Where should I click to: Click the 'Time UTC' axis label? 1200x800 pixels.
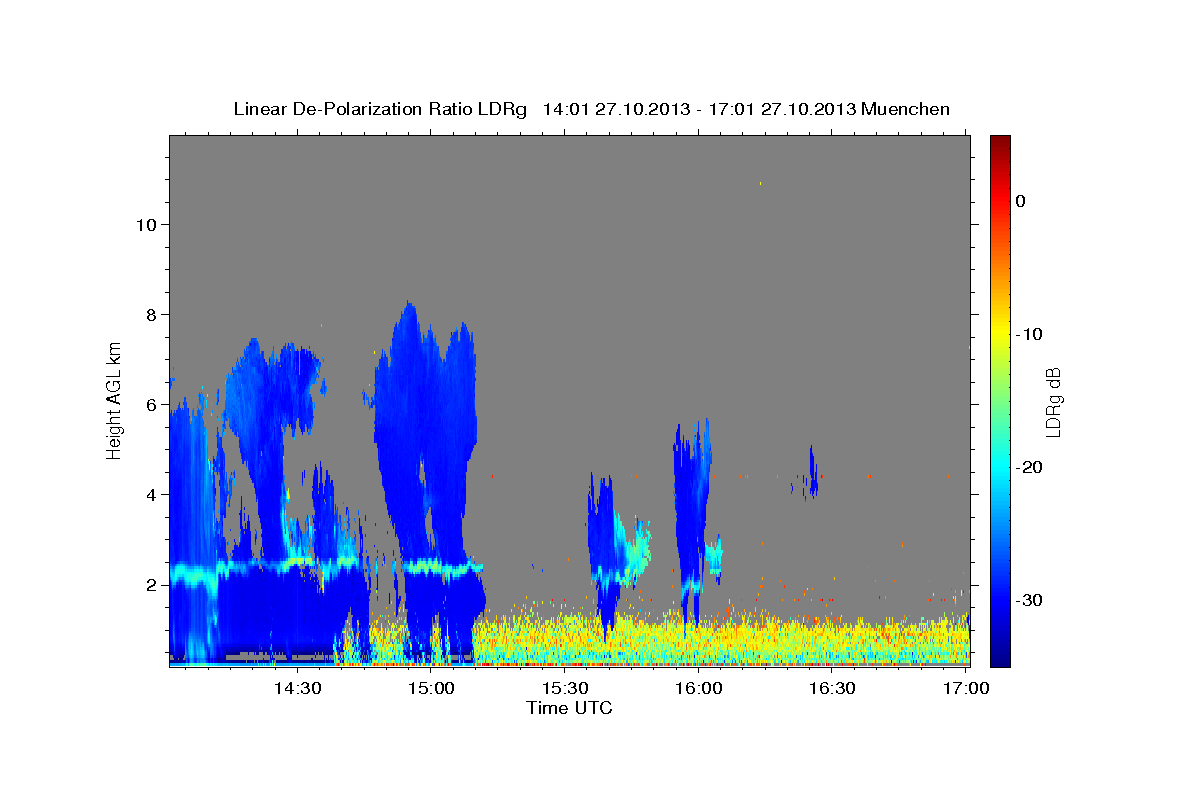tap(569, 708)
